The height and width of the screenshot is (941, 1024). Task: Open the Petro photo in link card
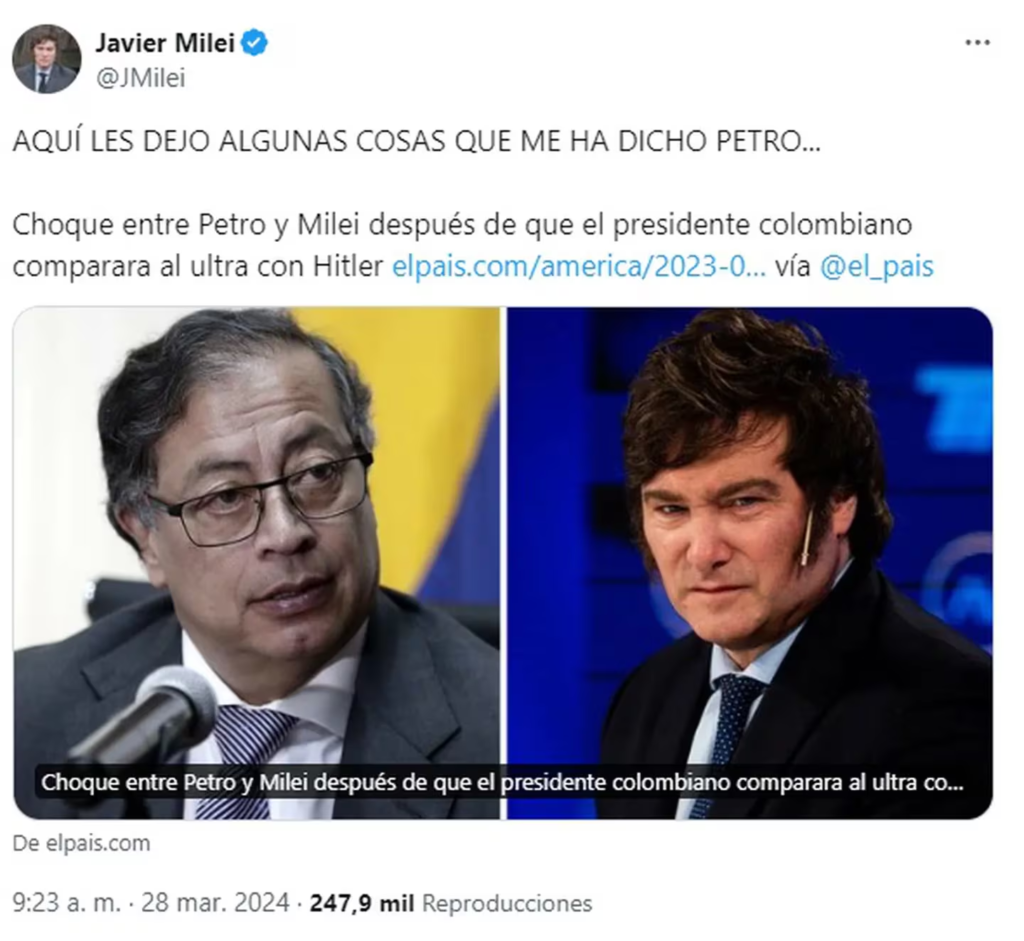[257, 562]
